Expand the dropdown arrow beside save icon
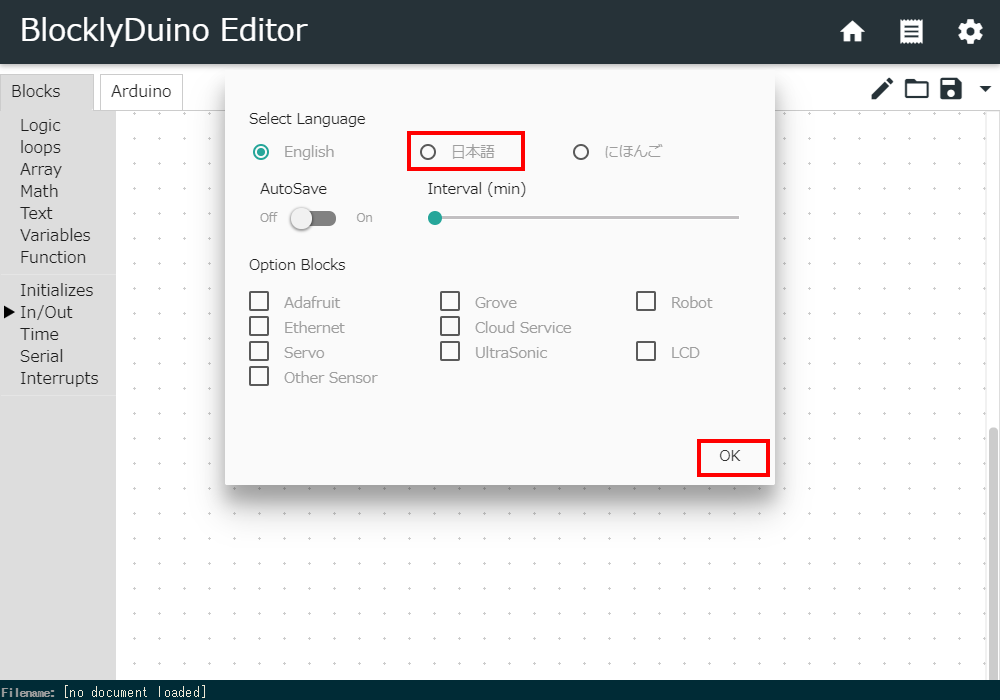This screenshot has height=700, width=1000. pos(985,90)
